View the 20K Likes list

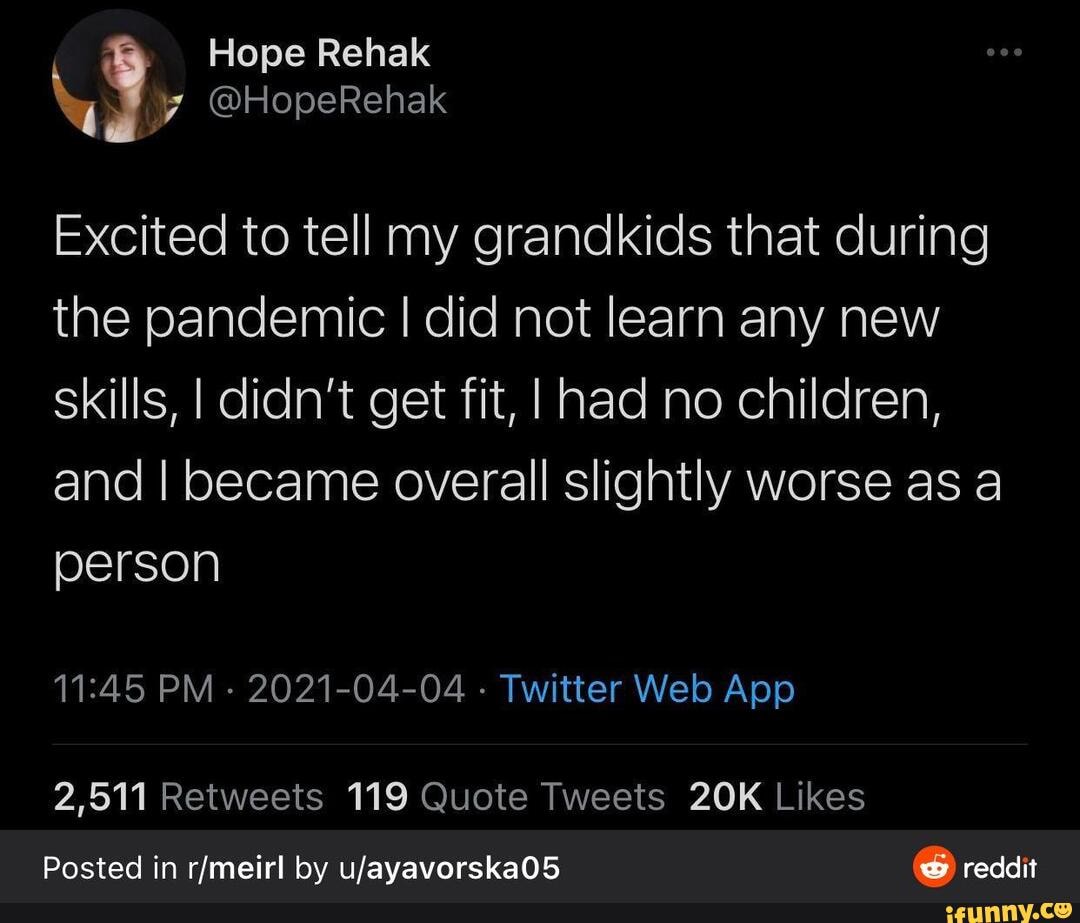tap(777, 797)
